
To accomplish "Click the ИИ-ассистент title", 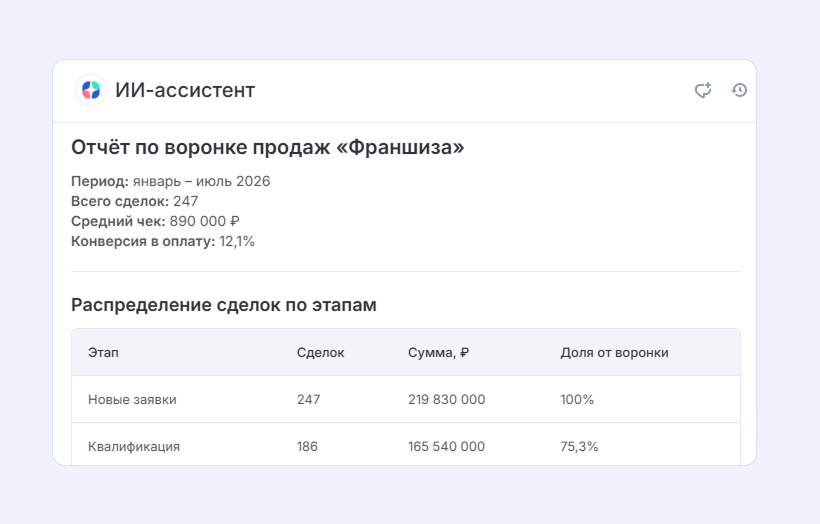I will 185,90.
